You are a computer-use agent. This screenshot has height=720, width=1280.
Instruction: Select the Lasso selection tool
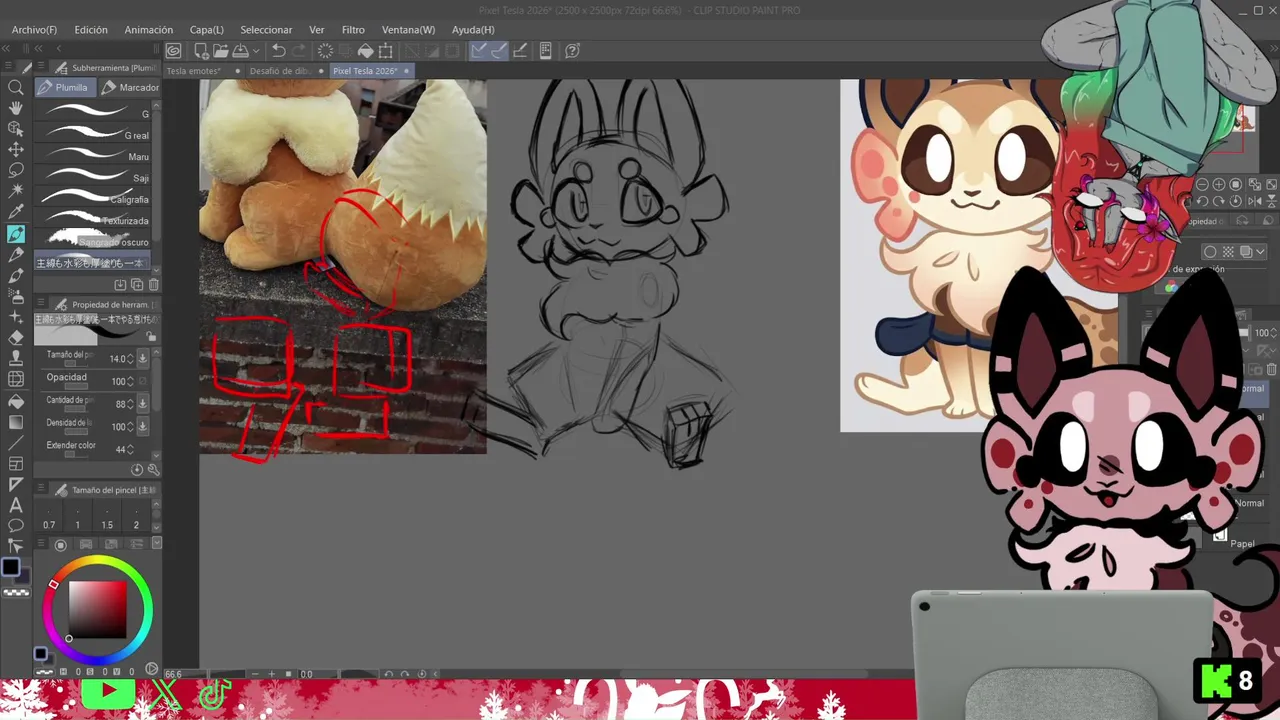tap(16, 171)
